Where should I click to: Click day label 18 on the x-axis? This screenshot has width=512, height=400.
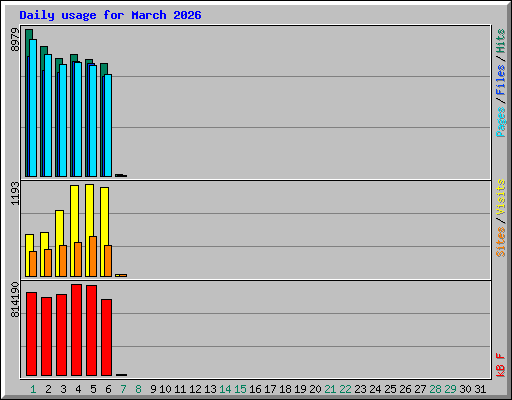click(285, 389)
